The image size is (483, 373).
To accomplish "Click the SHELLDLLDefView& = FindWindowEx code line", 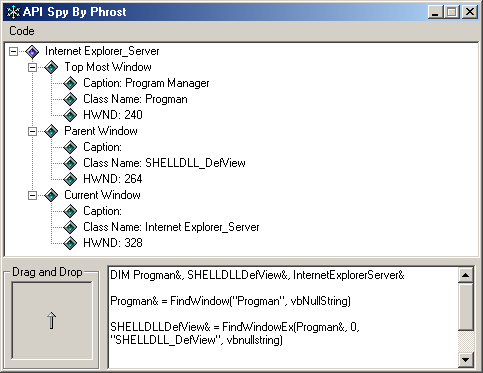I will tap(235, 333).
